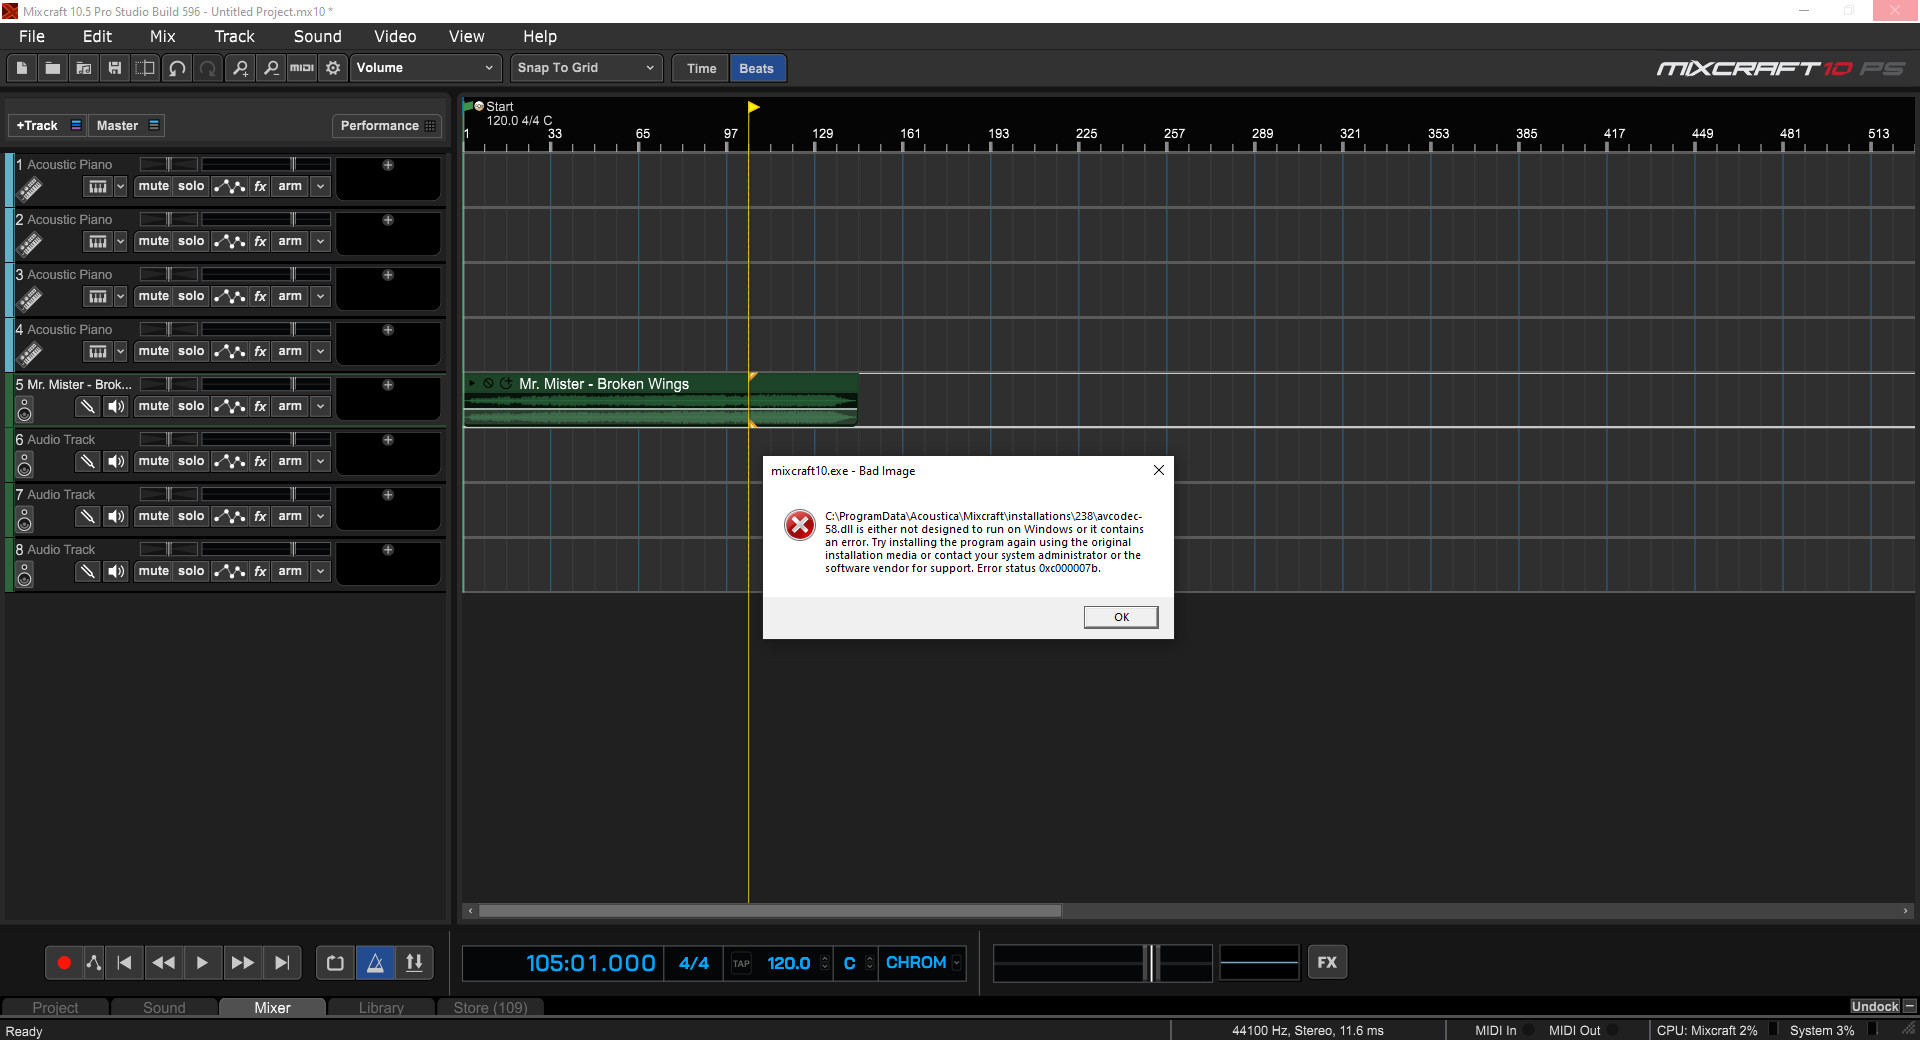This screenshot has width=1920, height=1040.
Task: Start recording with the red Record button
Action: pos(64,963)
